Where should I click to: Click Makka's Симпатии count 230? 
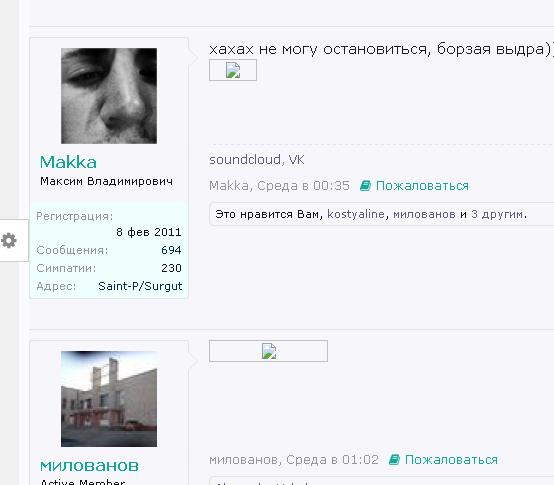tap(171, 268)
